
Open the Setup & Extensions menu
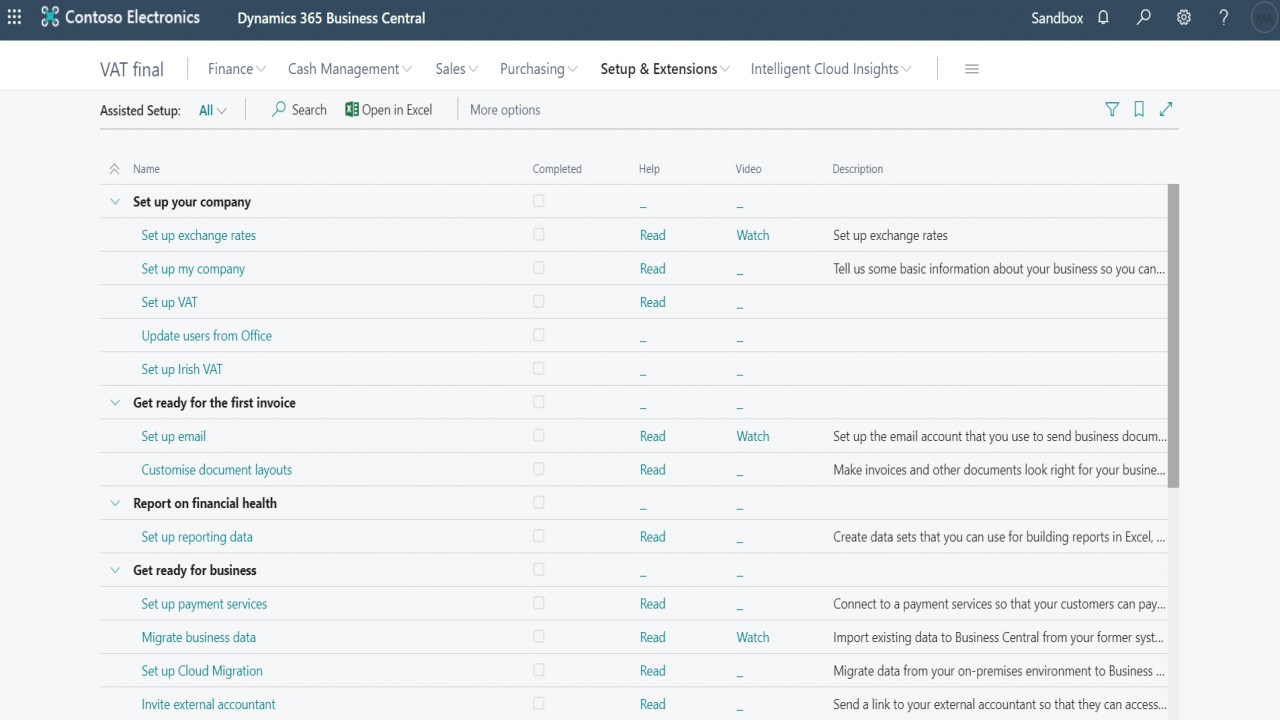tap(665, 69)
